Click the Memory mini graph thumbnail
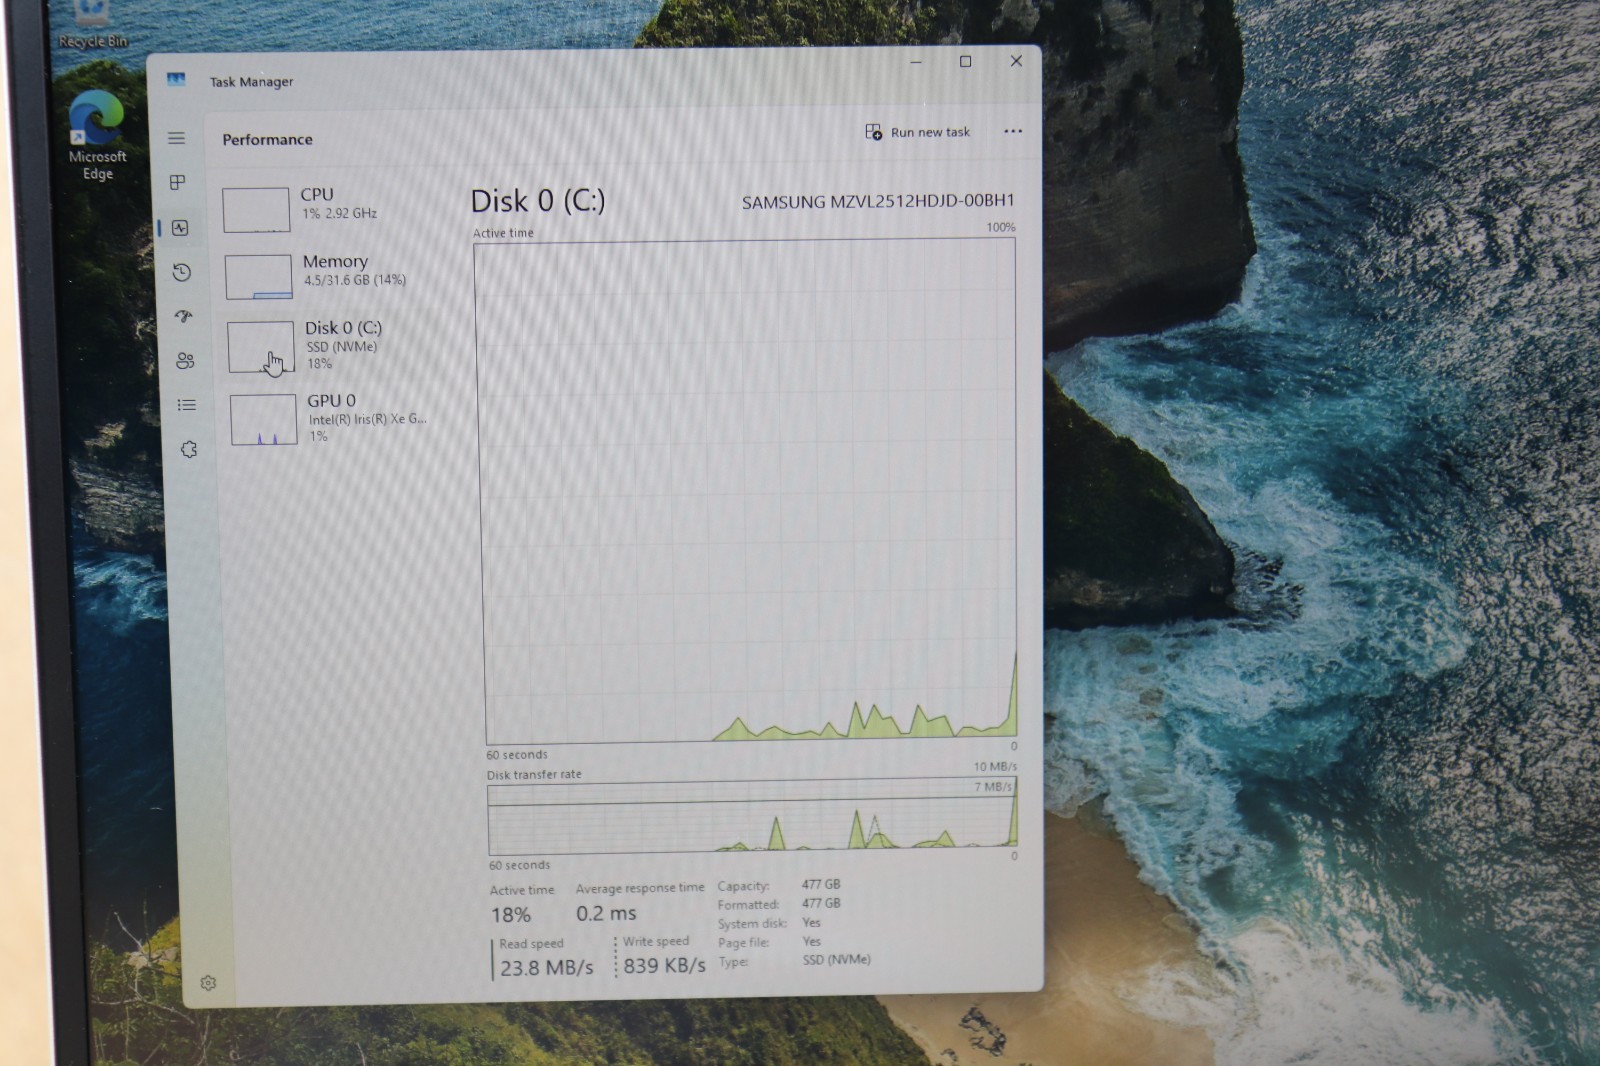Screen dimensions: 1600x1066 click(258, 277)
